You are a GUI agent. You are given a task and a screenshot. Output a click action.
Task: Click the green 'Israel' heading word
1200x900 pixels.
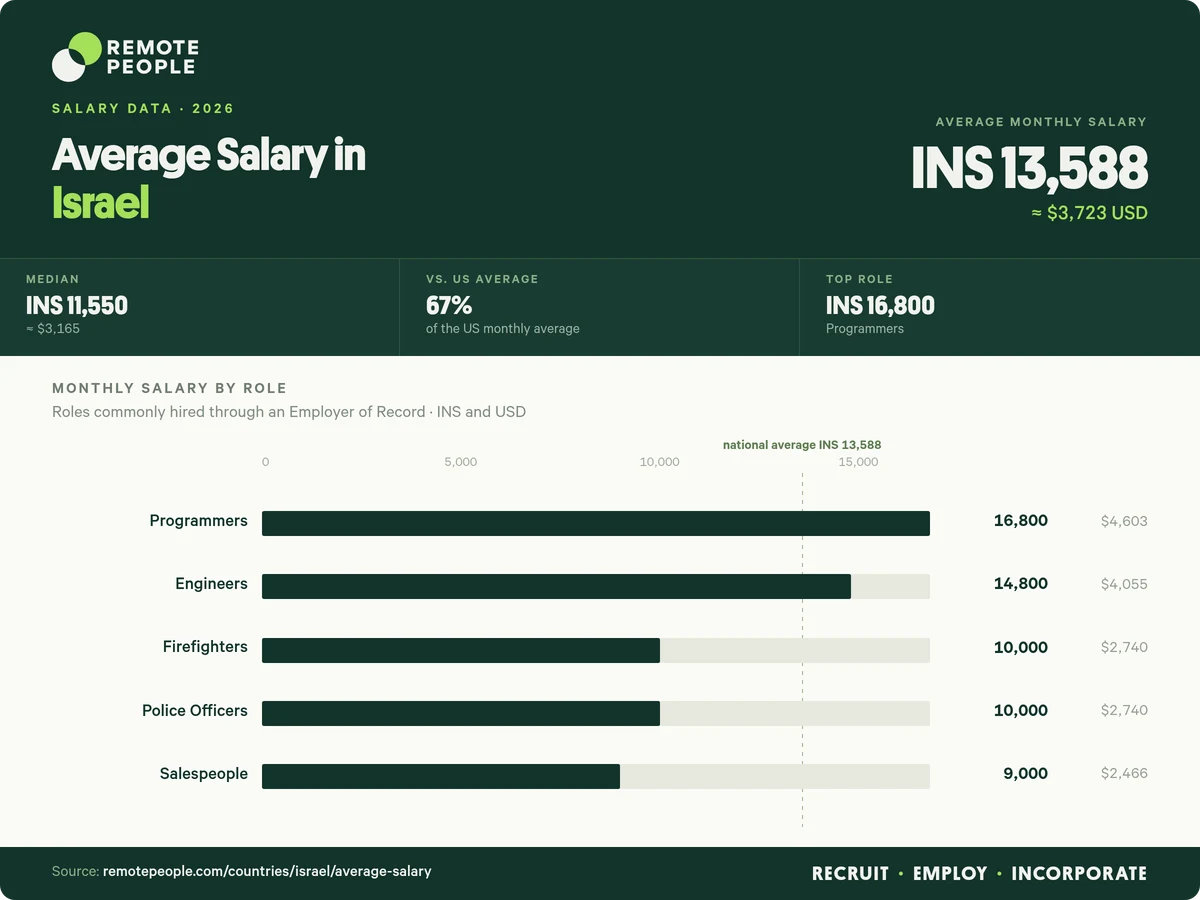point(100,203)
